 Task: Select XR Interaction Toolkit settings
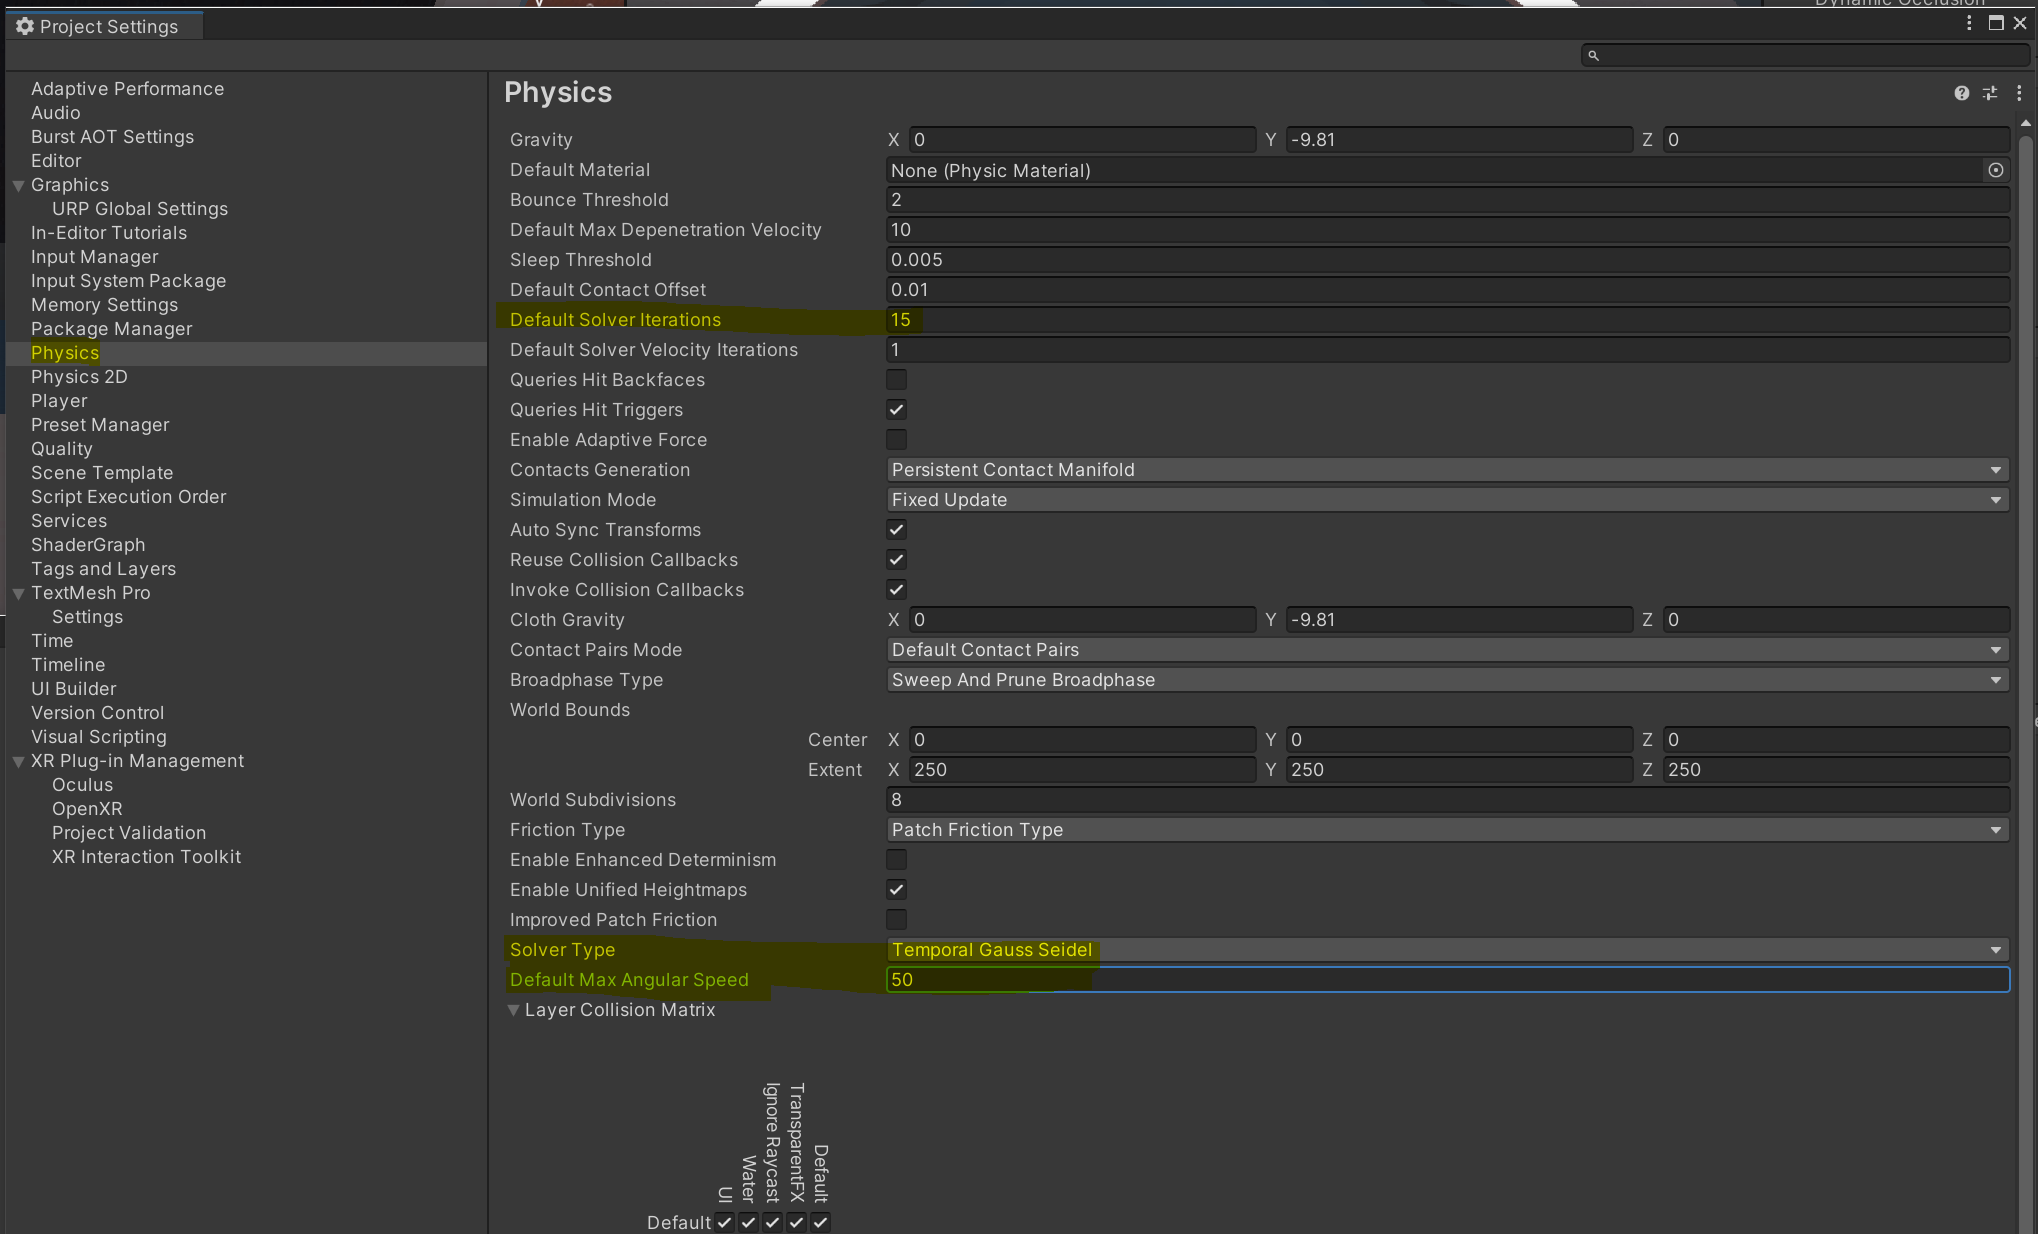146,857
